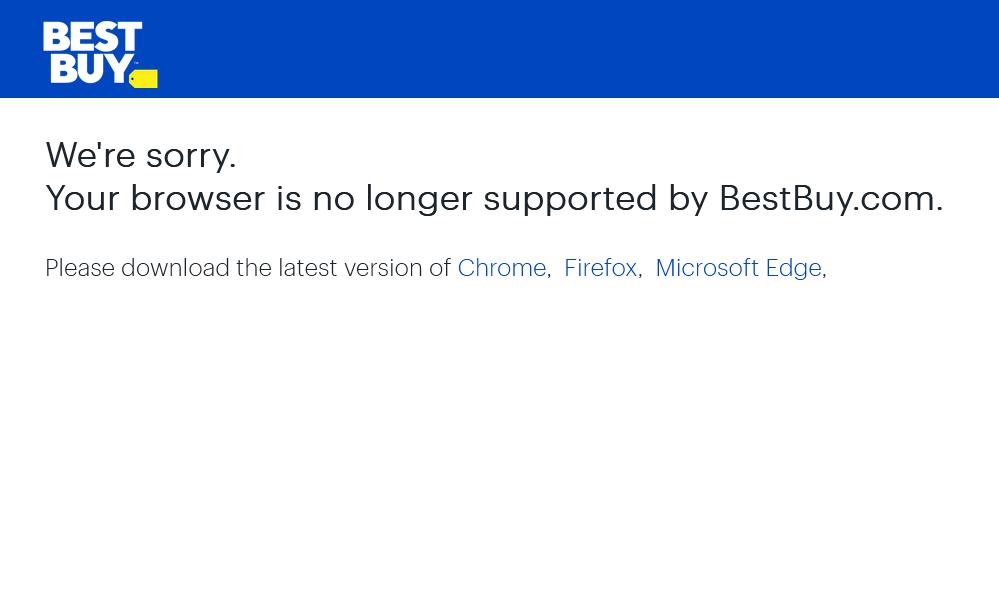Screen dimensions: 999x598
Task: Click BestBuy.com in the heading text
Action: pyautogui.click(x=826, y=197)
